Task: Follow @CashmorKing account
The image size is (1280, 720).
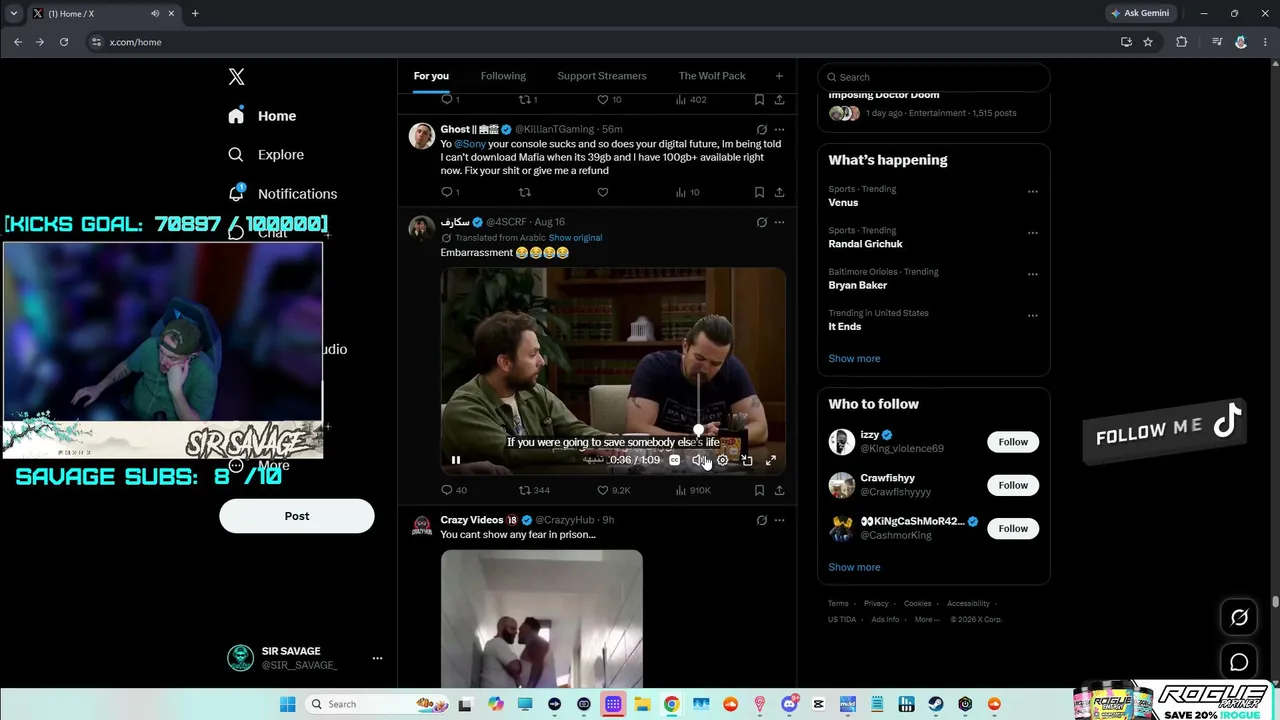Action: click(1013, 528)
